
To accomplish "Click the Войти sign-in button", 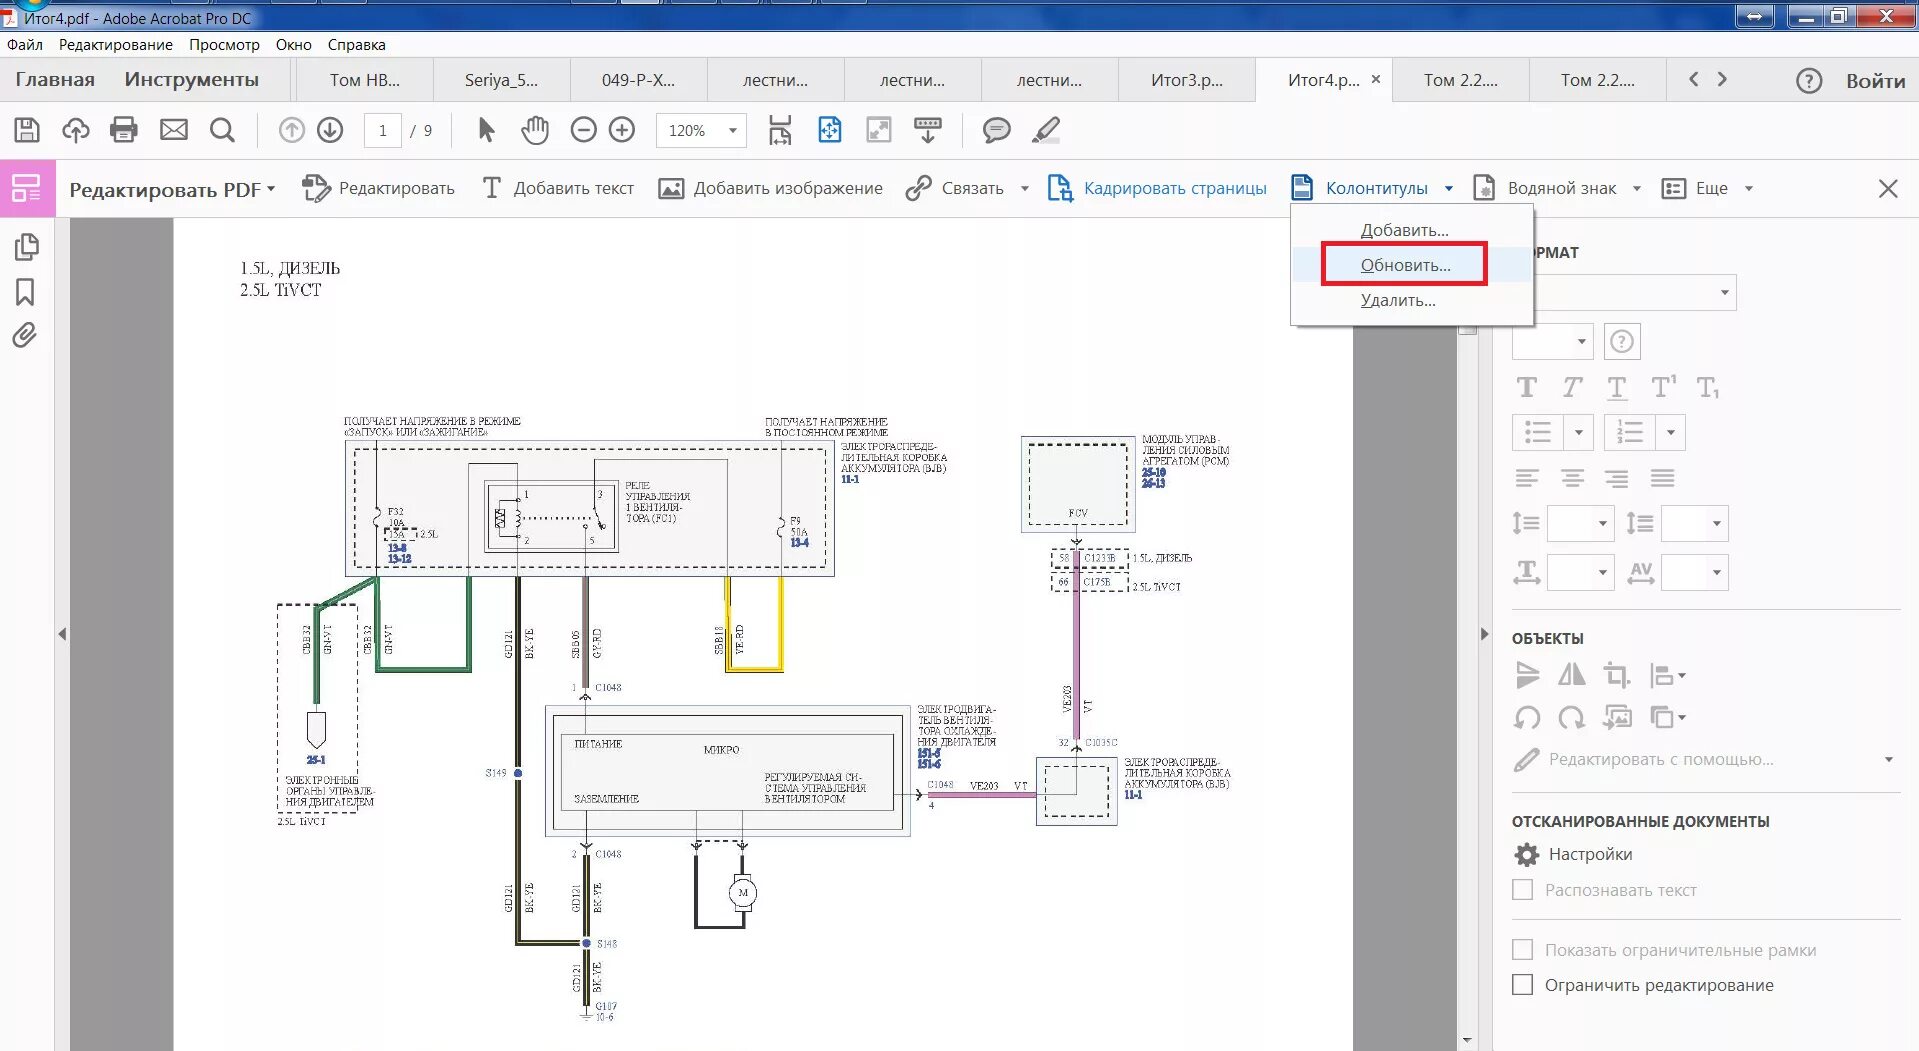I will 1876,81.
